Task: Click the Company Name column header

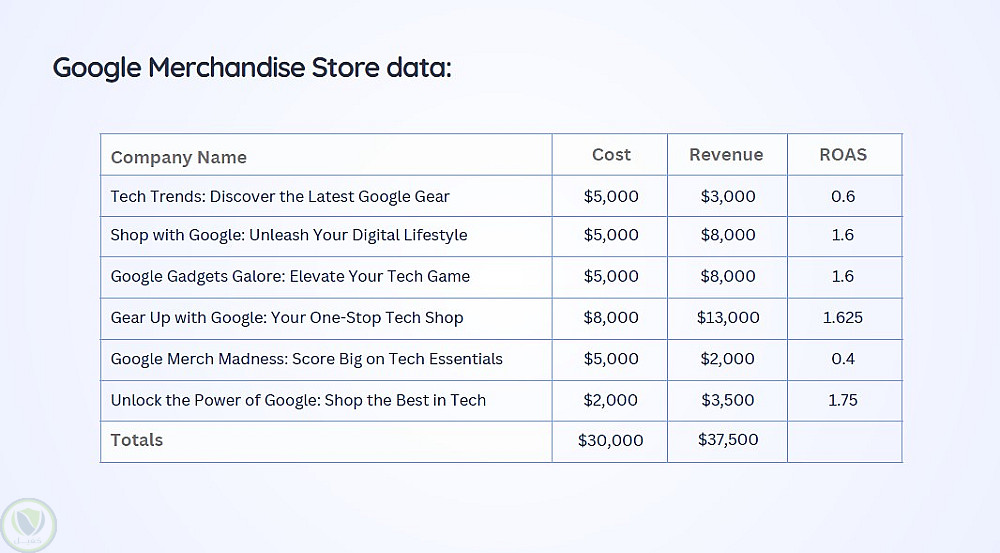Action: [178, 157]
